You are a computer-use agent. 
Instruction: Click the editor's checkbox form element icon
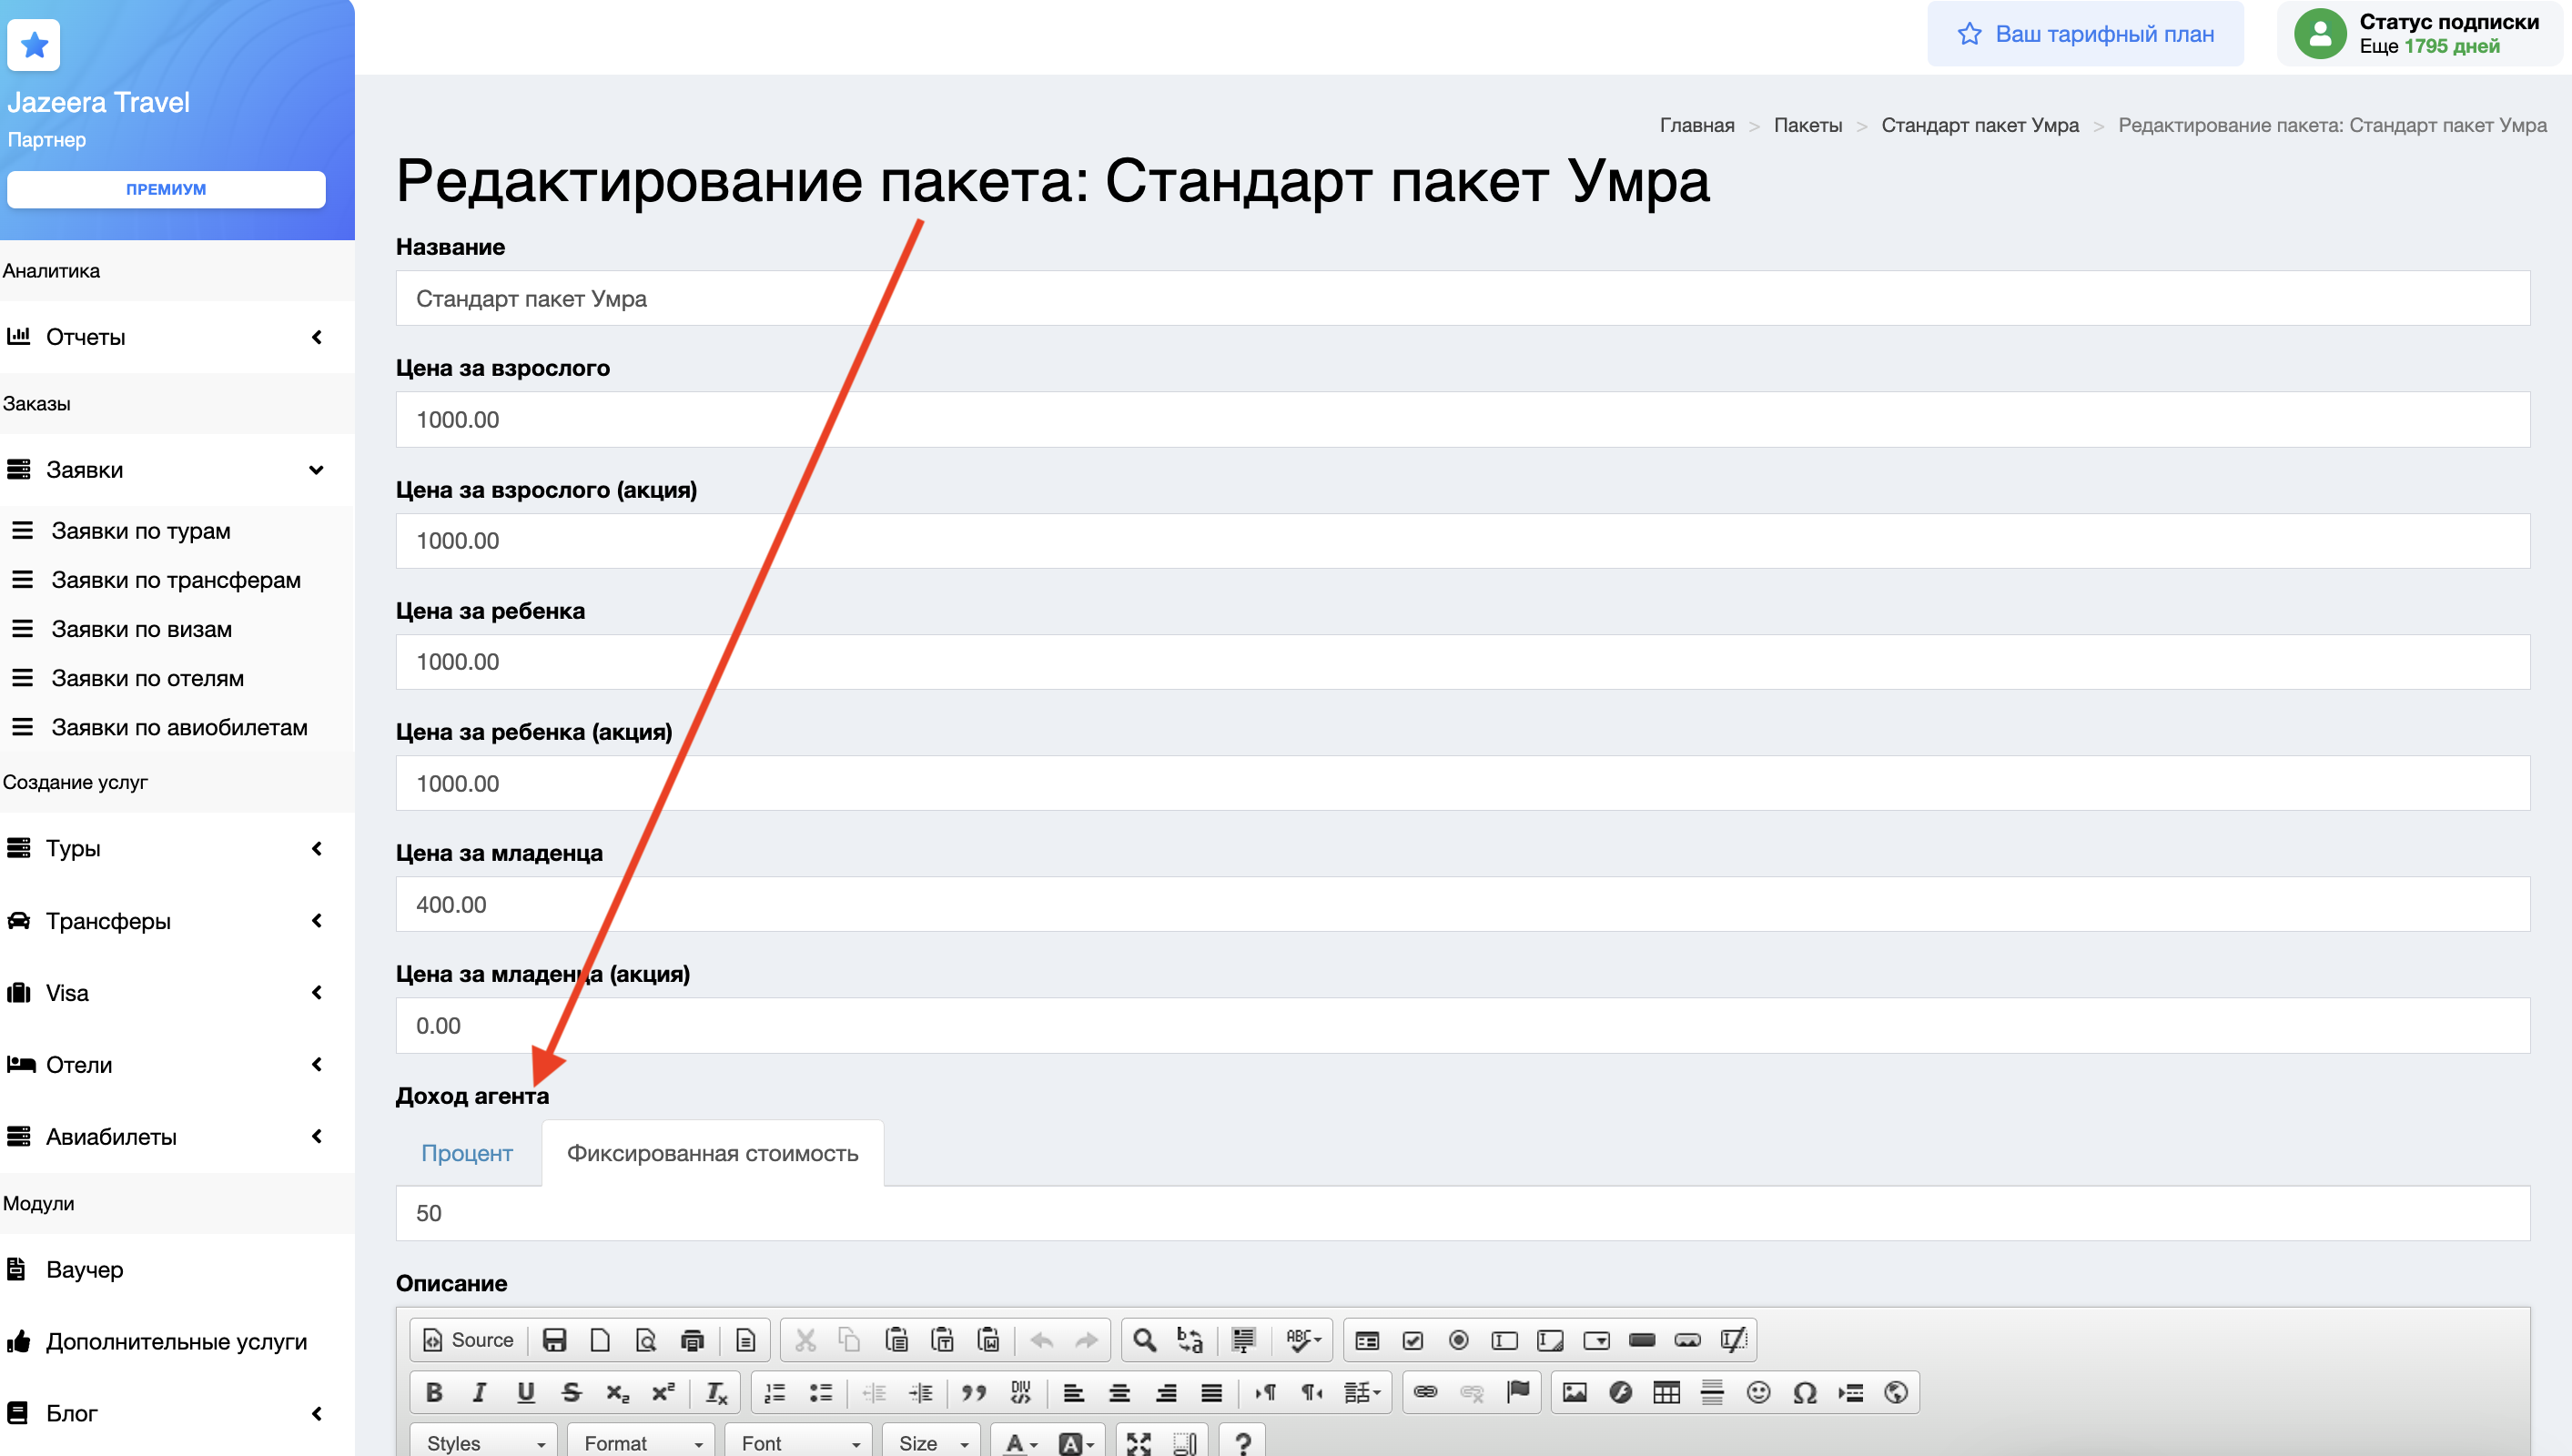[1412, 1340]
